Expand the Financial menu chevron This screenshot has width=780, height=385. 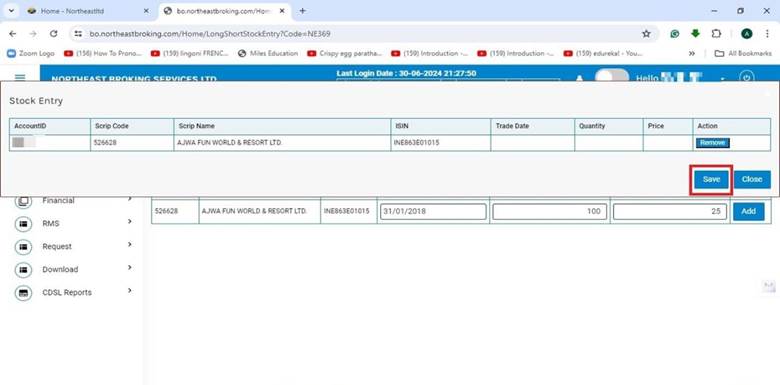129,199
